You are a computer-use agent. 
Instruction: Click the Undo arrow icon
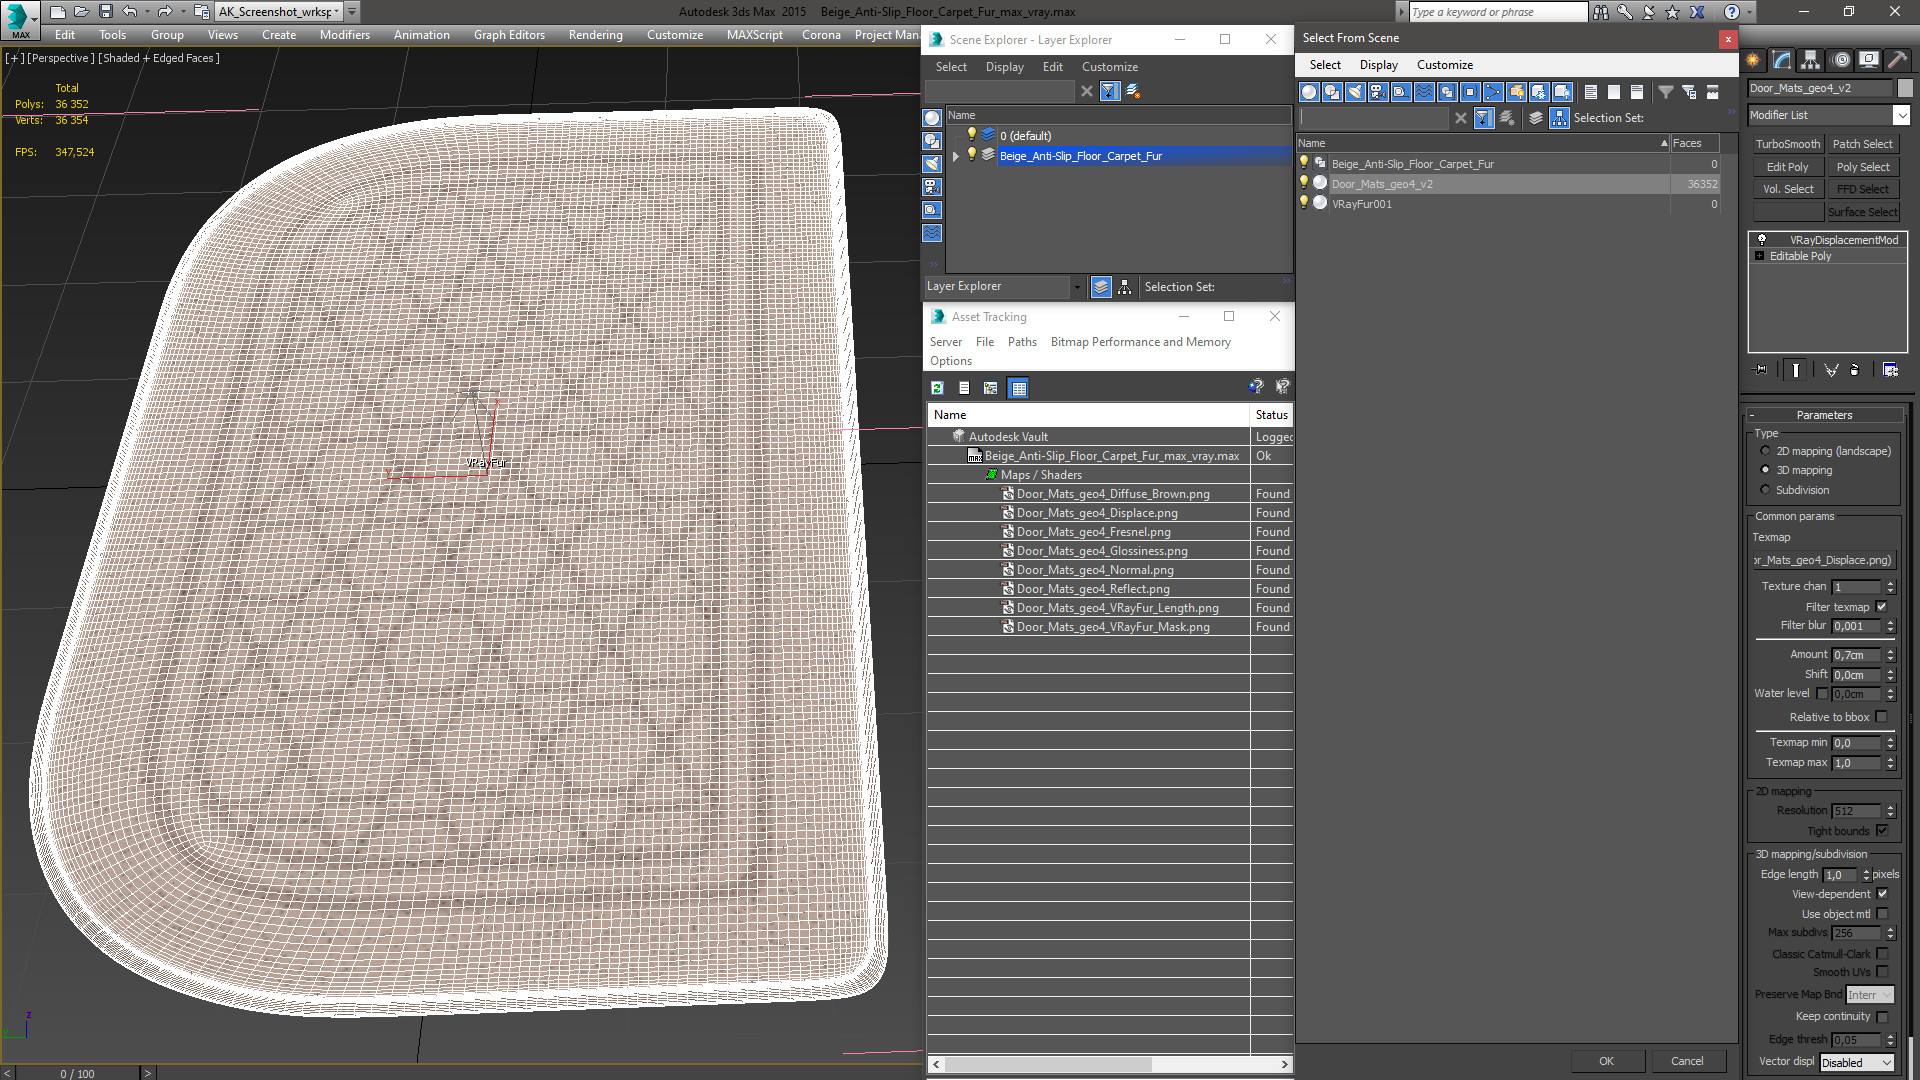130,12
